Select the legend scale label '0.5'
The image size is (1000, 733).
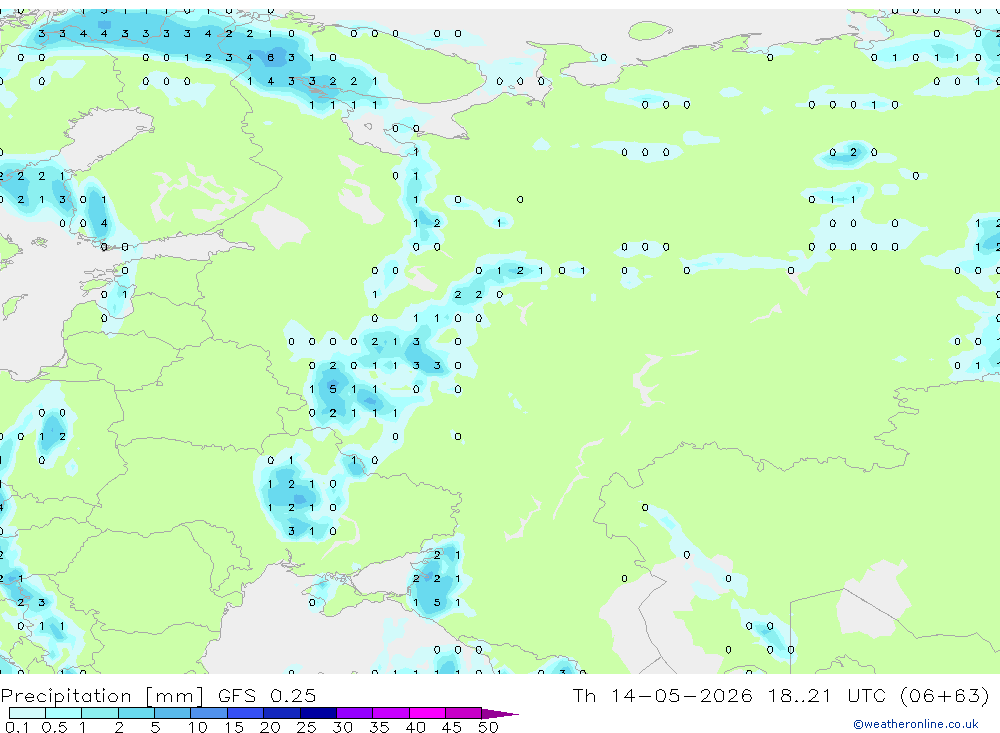54,727
